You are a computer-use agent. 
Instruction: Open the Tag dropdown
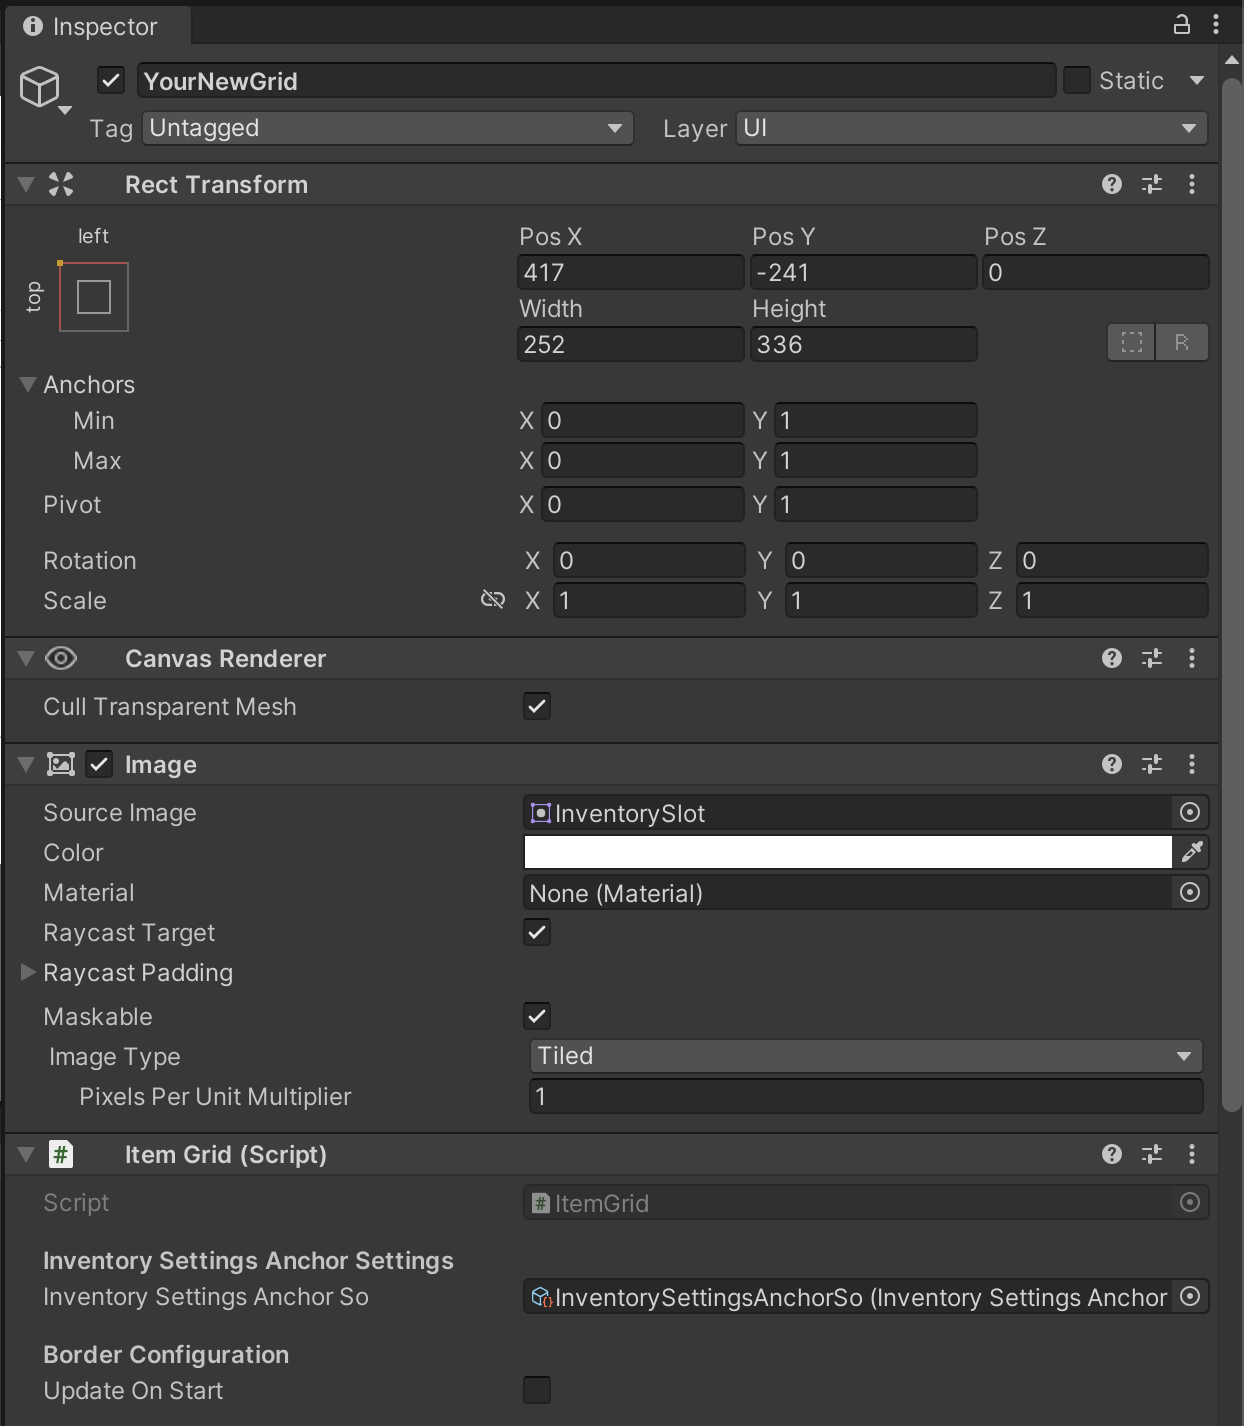pyautogui.click(x=388, y=128)
